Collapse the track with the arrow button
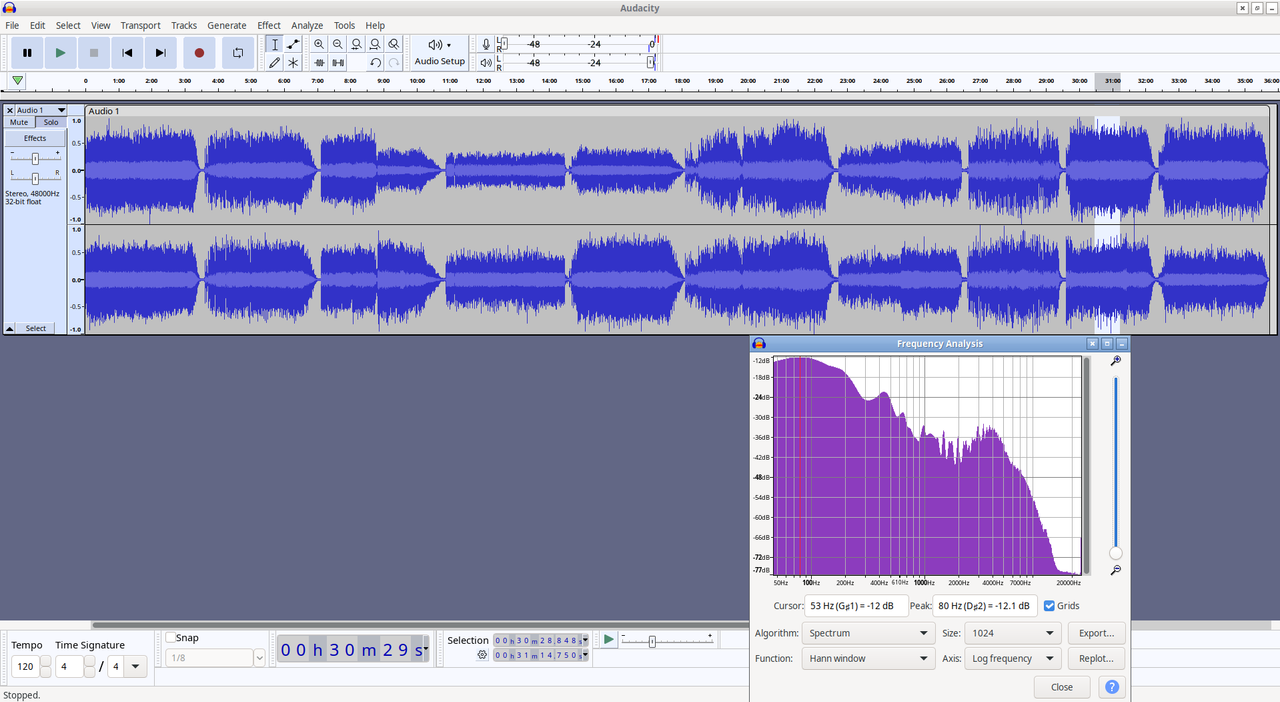Viewport: 1280px width, 702px height. coord(10,328)
